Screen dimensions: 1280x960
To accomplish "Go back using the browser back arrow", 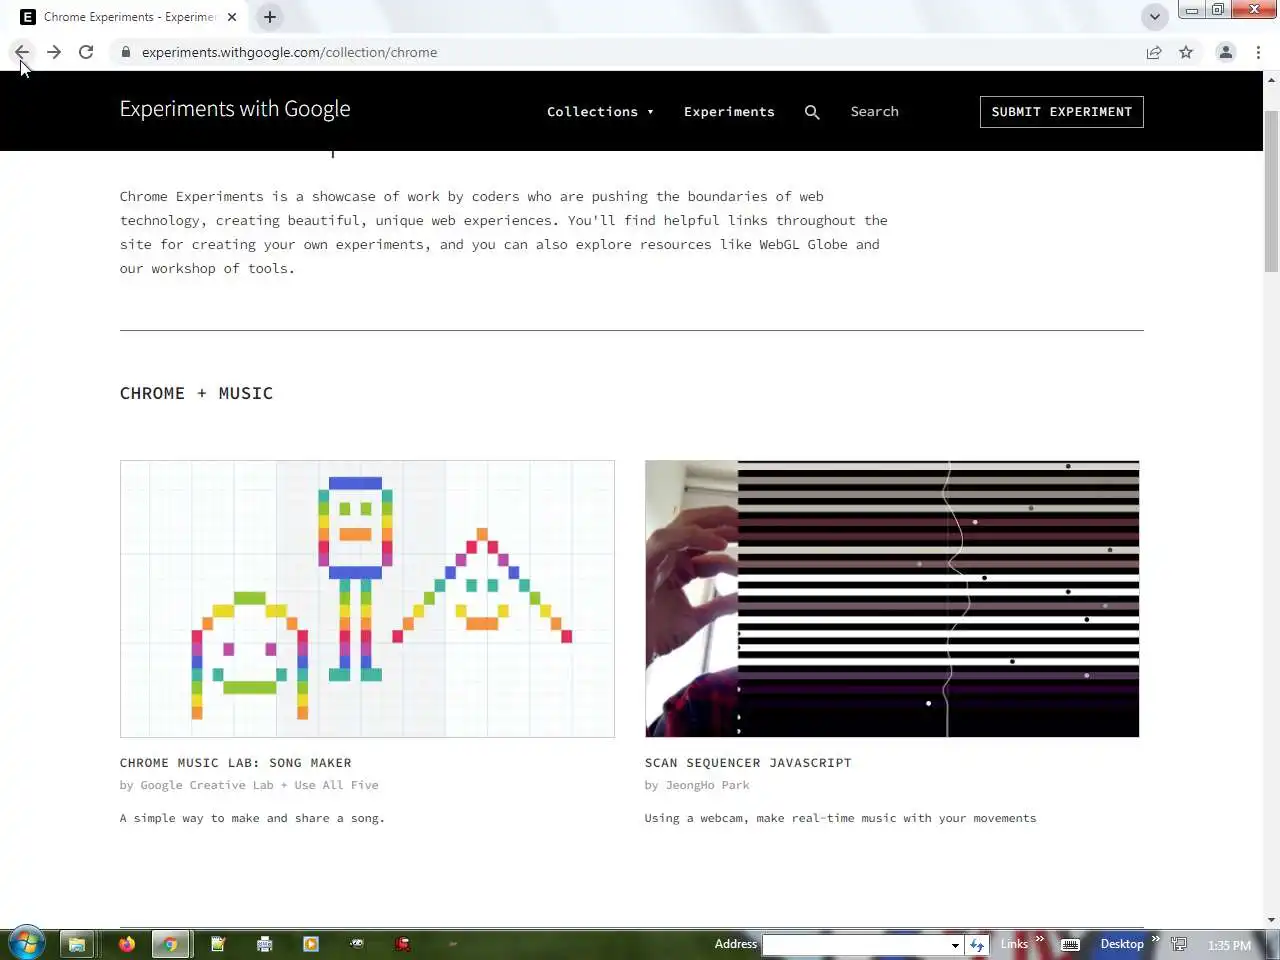I will [x=22, y=52].
